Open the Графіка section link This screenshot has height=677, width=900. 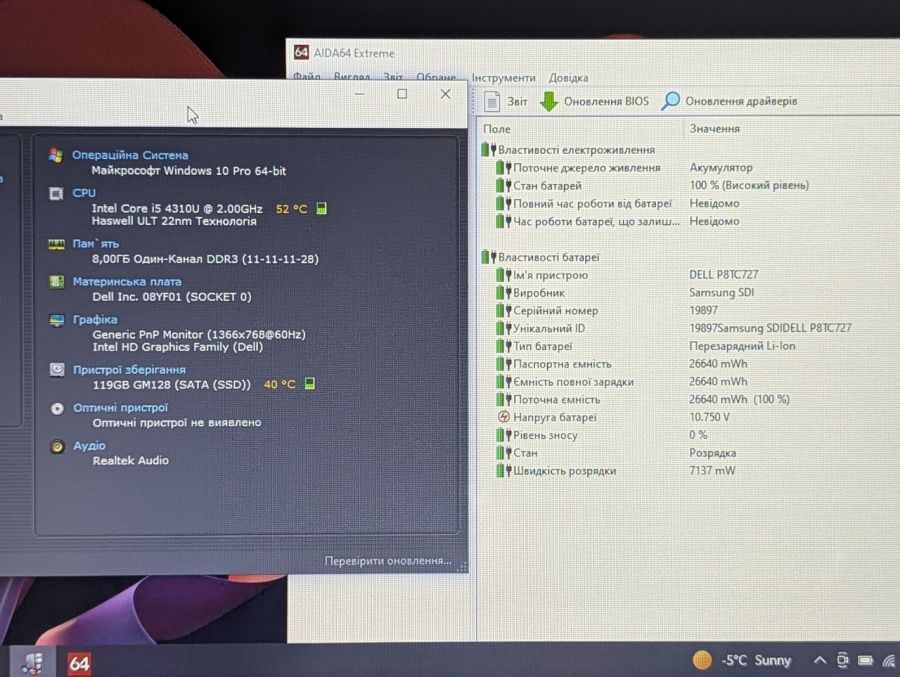coord(95,319)
